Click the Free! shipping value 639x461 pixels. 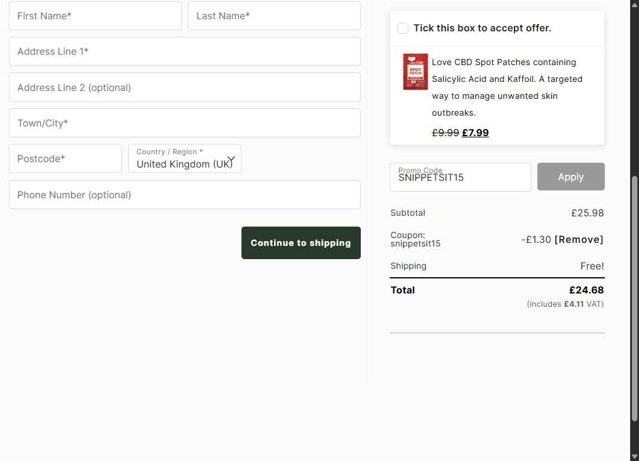coord(592,266)
